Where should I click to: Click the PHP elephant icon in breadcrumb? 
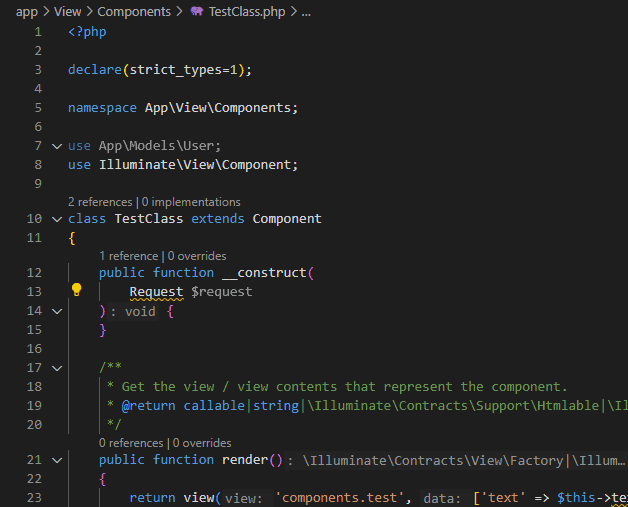pyautogui.click(x=196, y=12)
